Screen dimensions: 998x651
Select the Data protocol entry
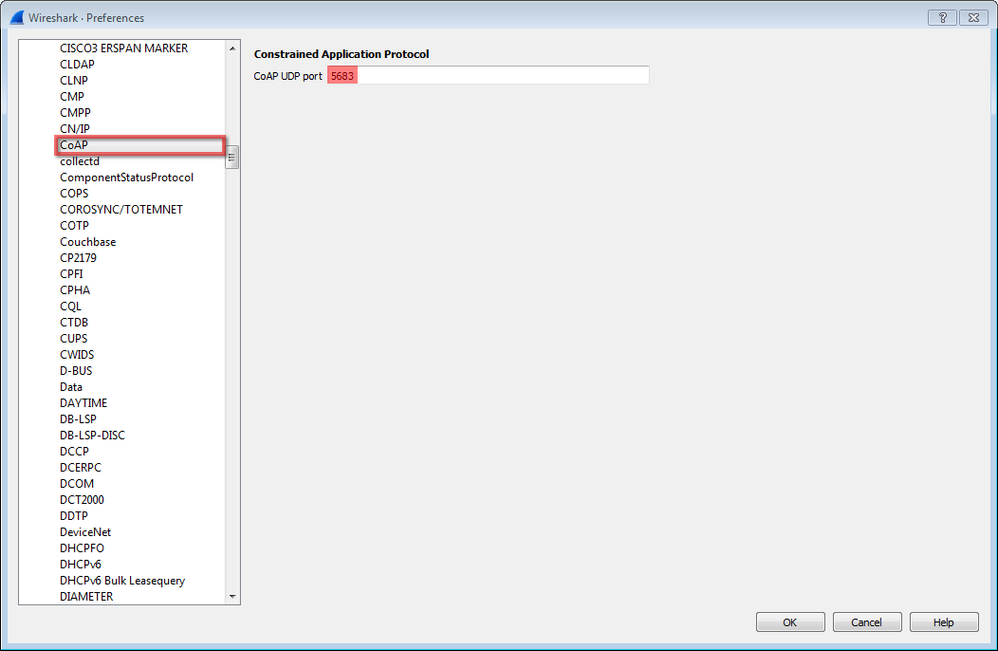(71, 387)
